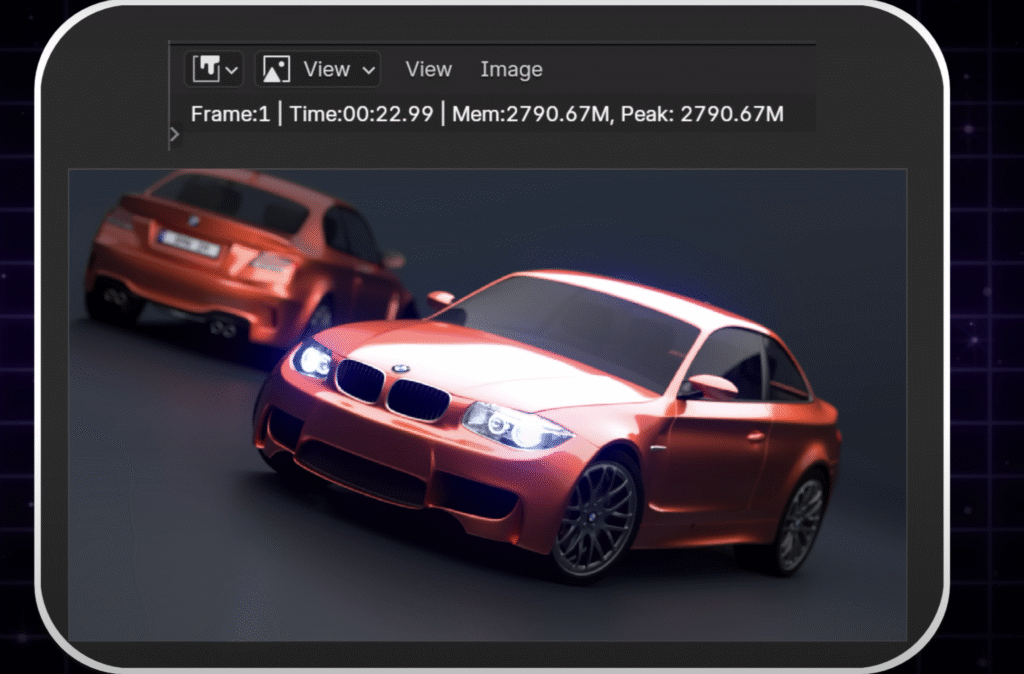Open the plain View menu beside Image
This screenshot has height=674, width=1024.
click(428, 69)
